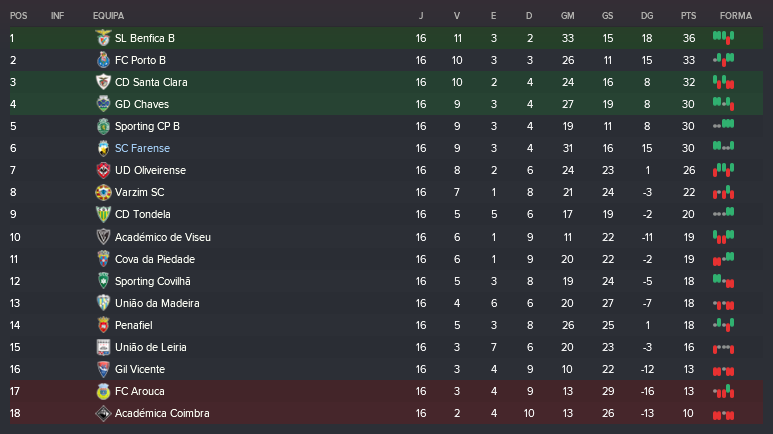Select the Académico de Viseu team name
The height and width of the screenshot is (434, 773).
[162, 237]
